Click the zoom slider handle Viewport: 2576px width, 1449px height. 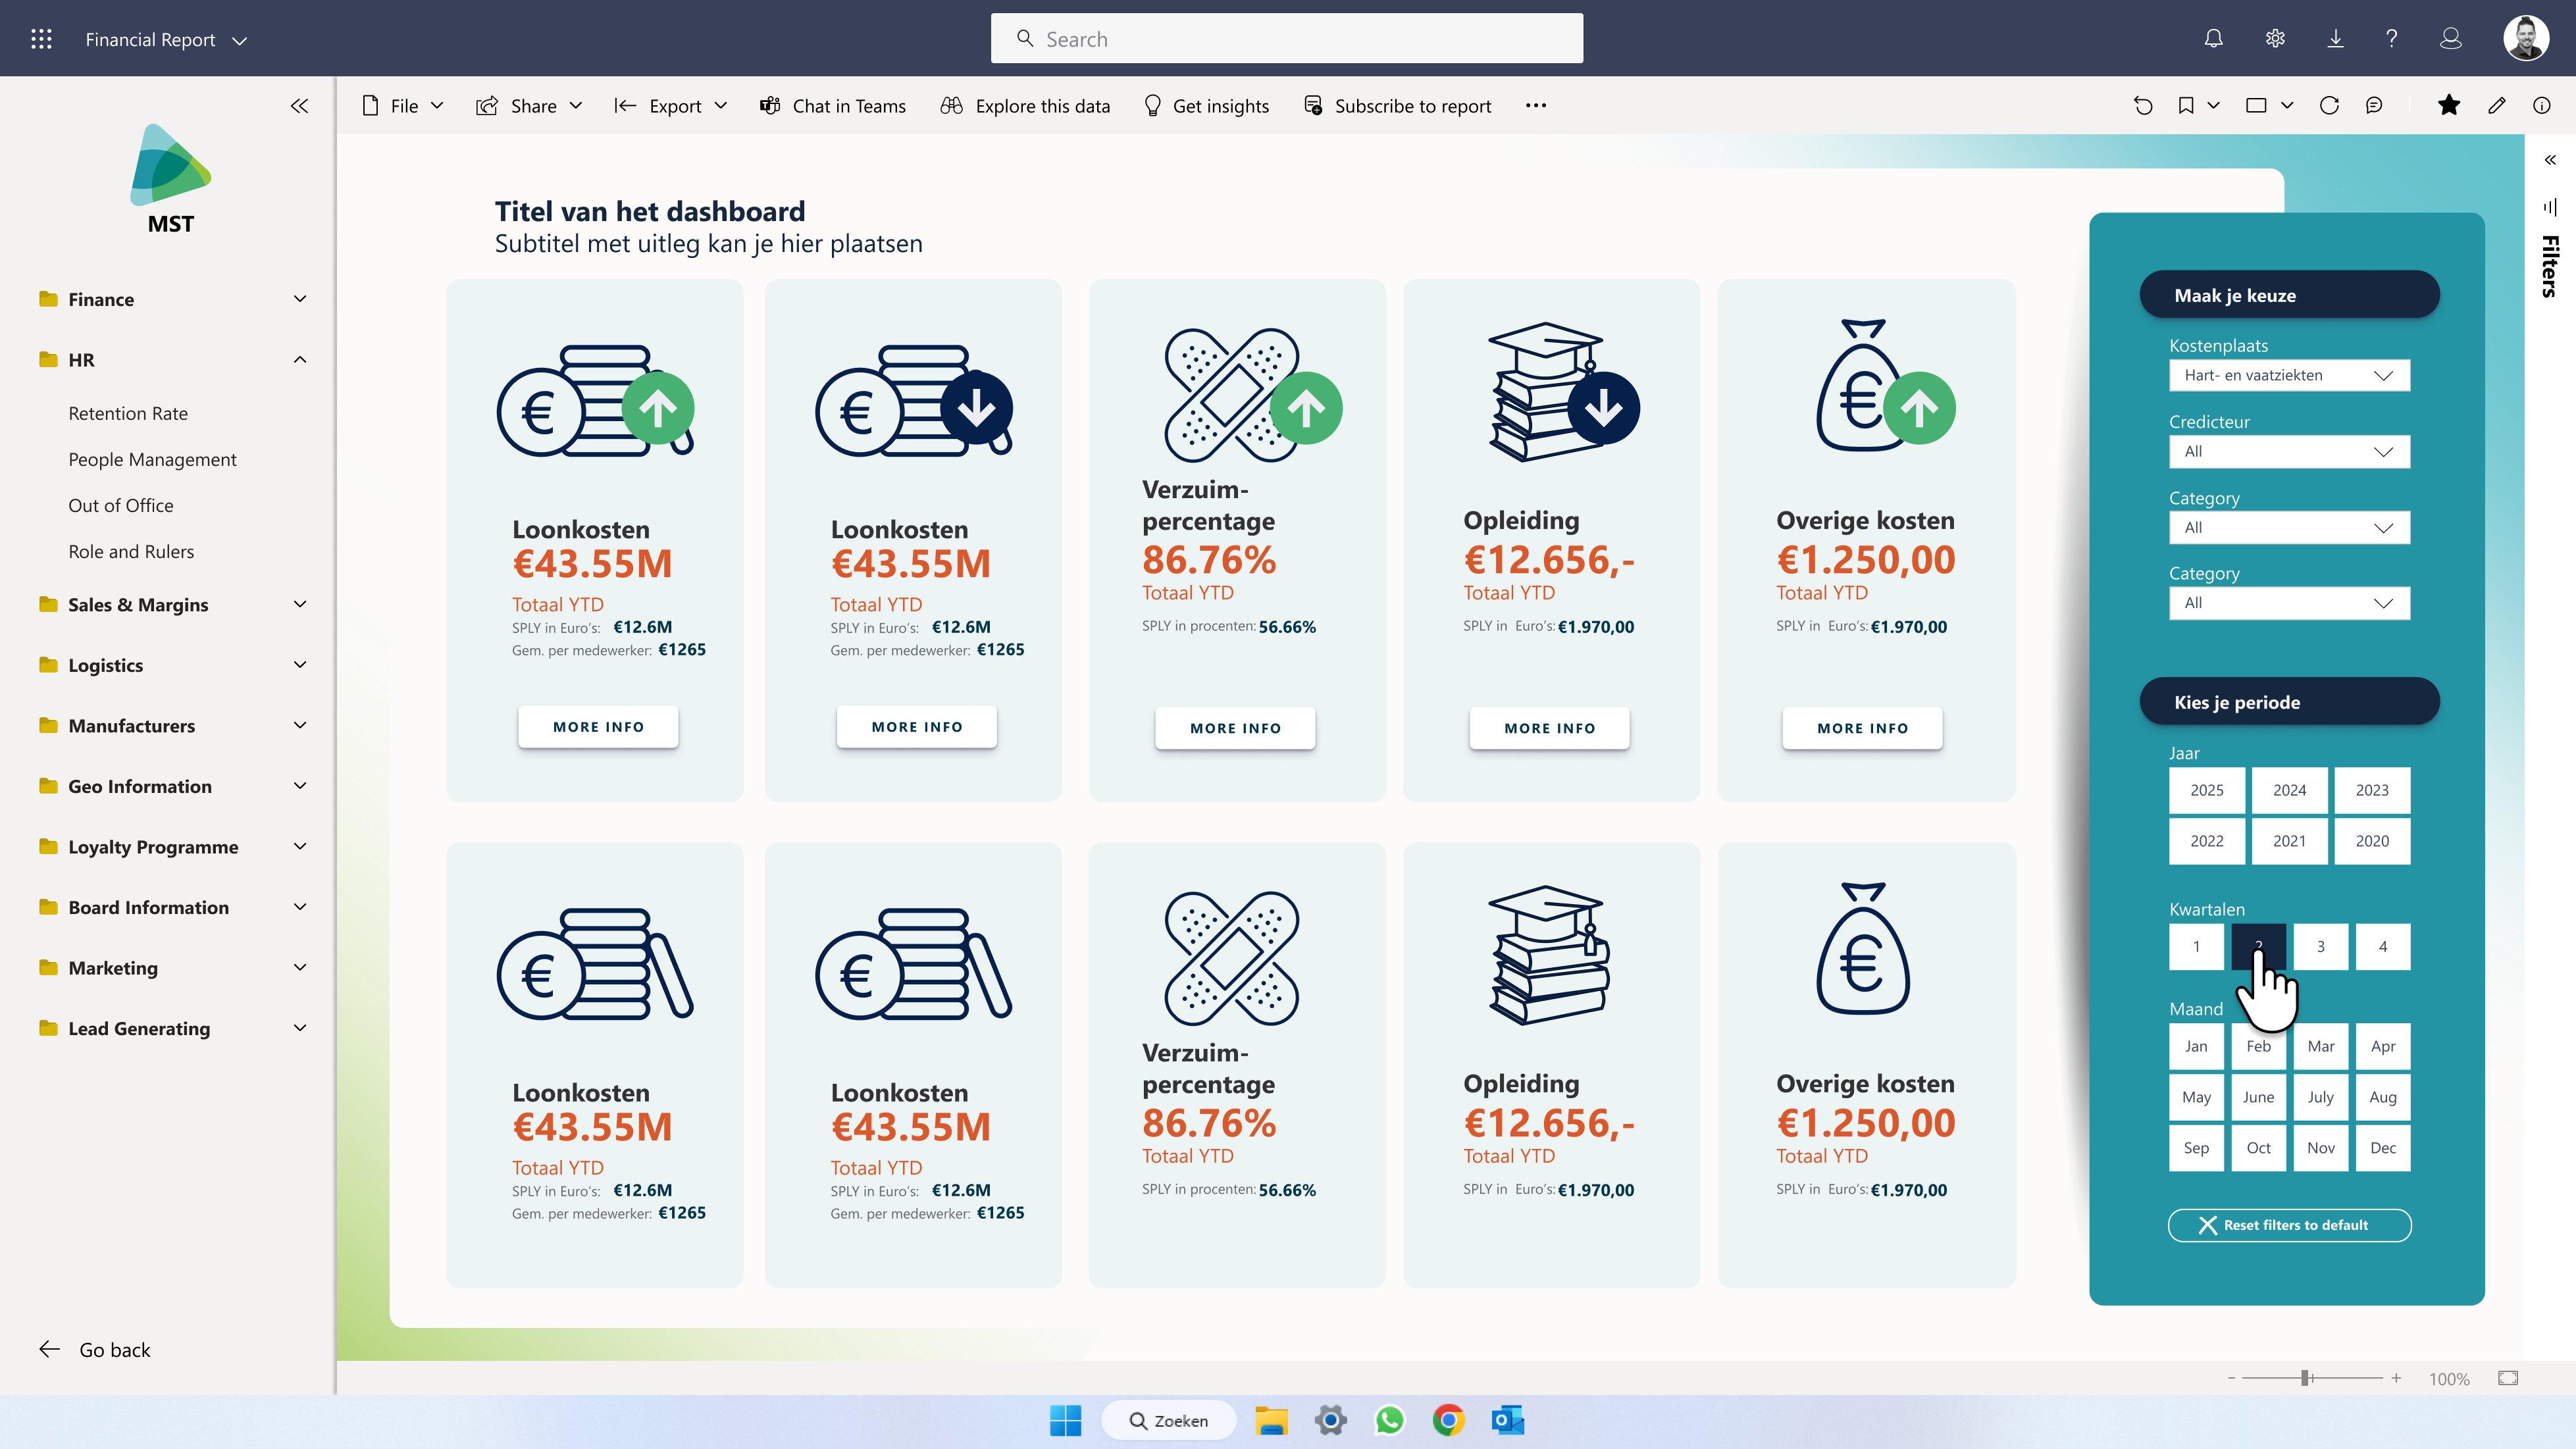coord(2305,1378)
